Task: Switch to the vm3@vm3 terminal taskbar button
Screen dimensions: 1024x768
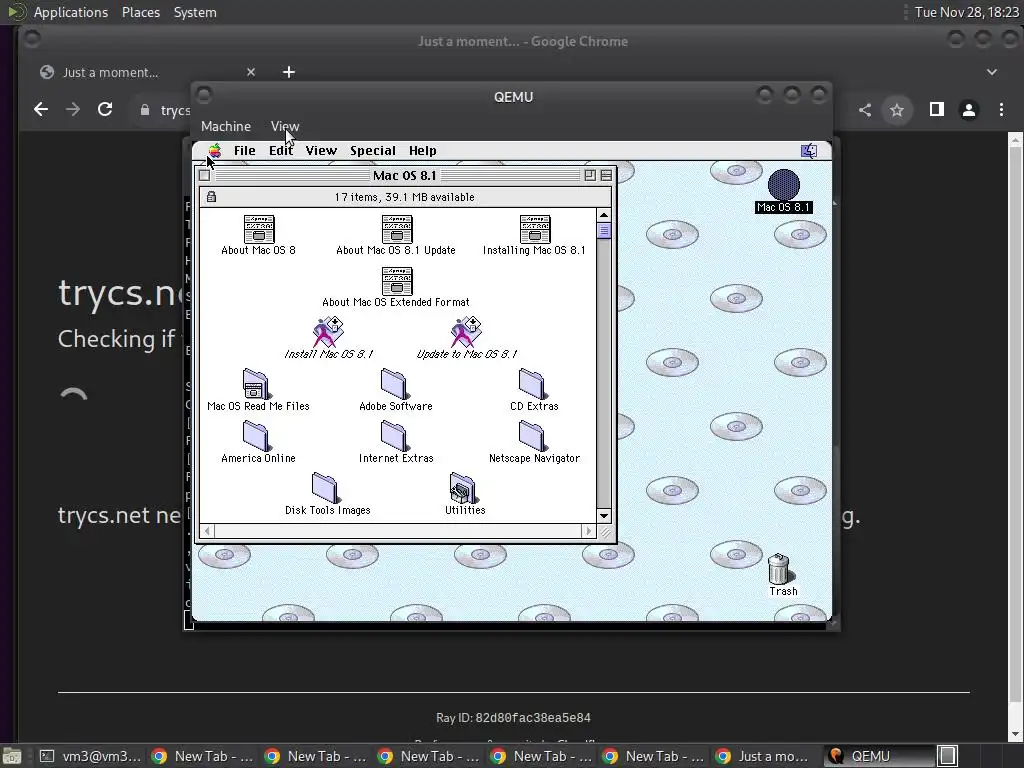Action: pos(90,756)
